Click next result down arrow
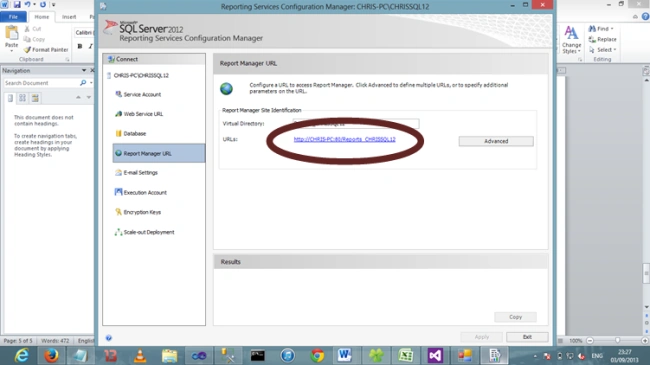The height and width of the screenshot is (365, 650). click(88, 97)
